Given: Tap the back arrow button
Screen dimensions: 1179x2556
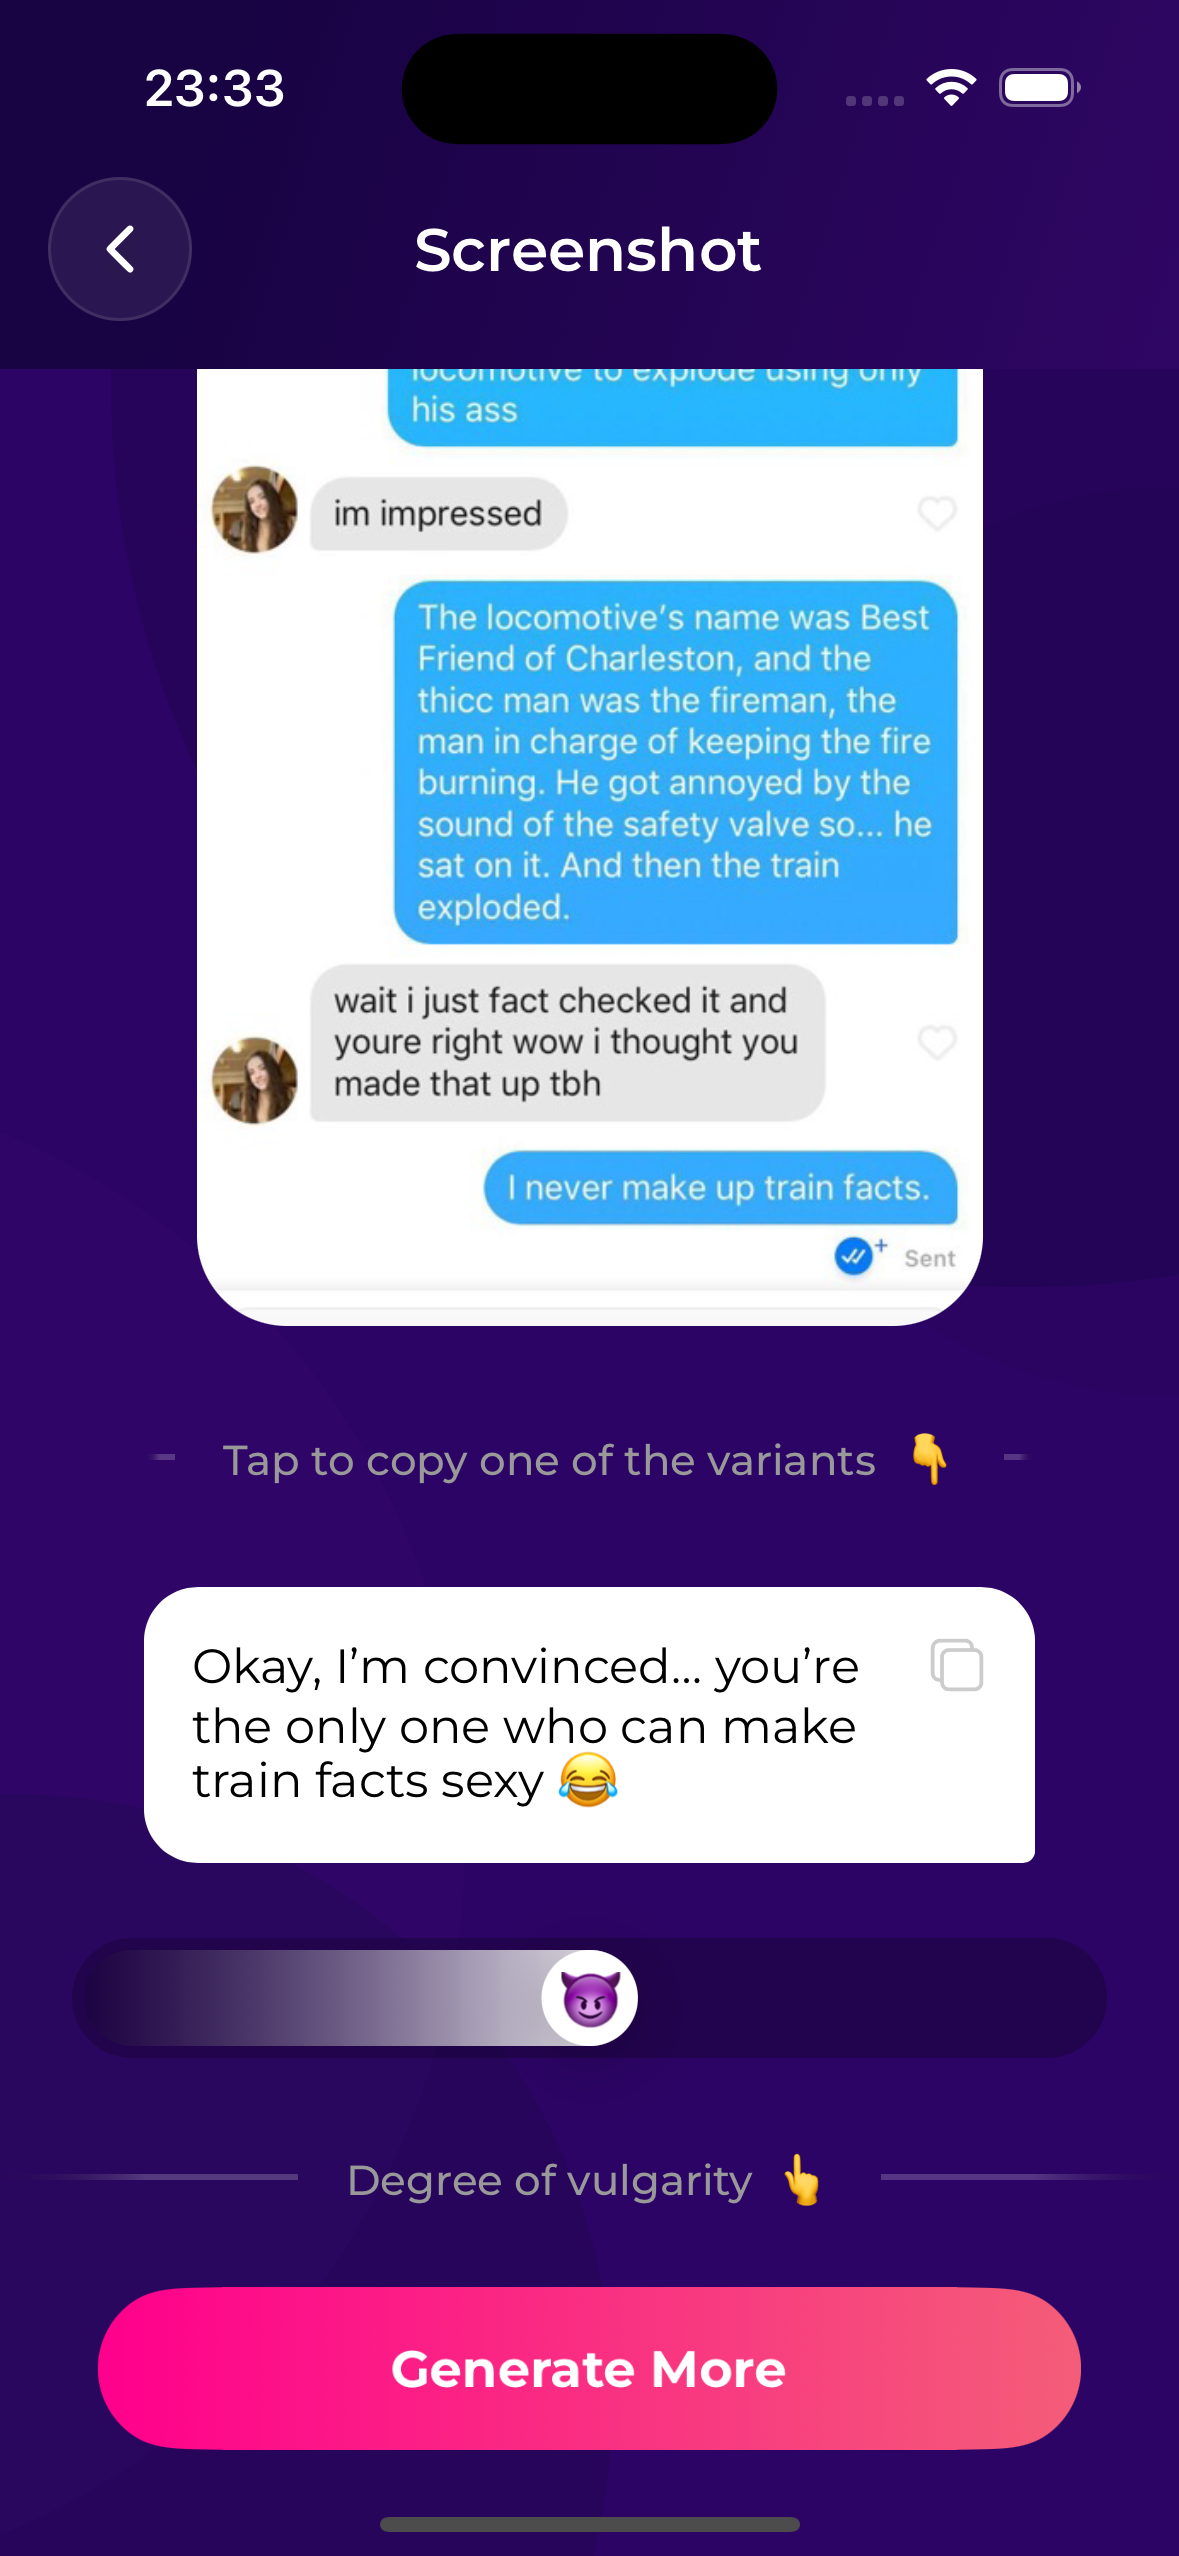Looking at the screenshot, I should [x=120, y=249].
